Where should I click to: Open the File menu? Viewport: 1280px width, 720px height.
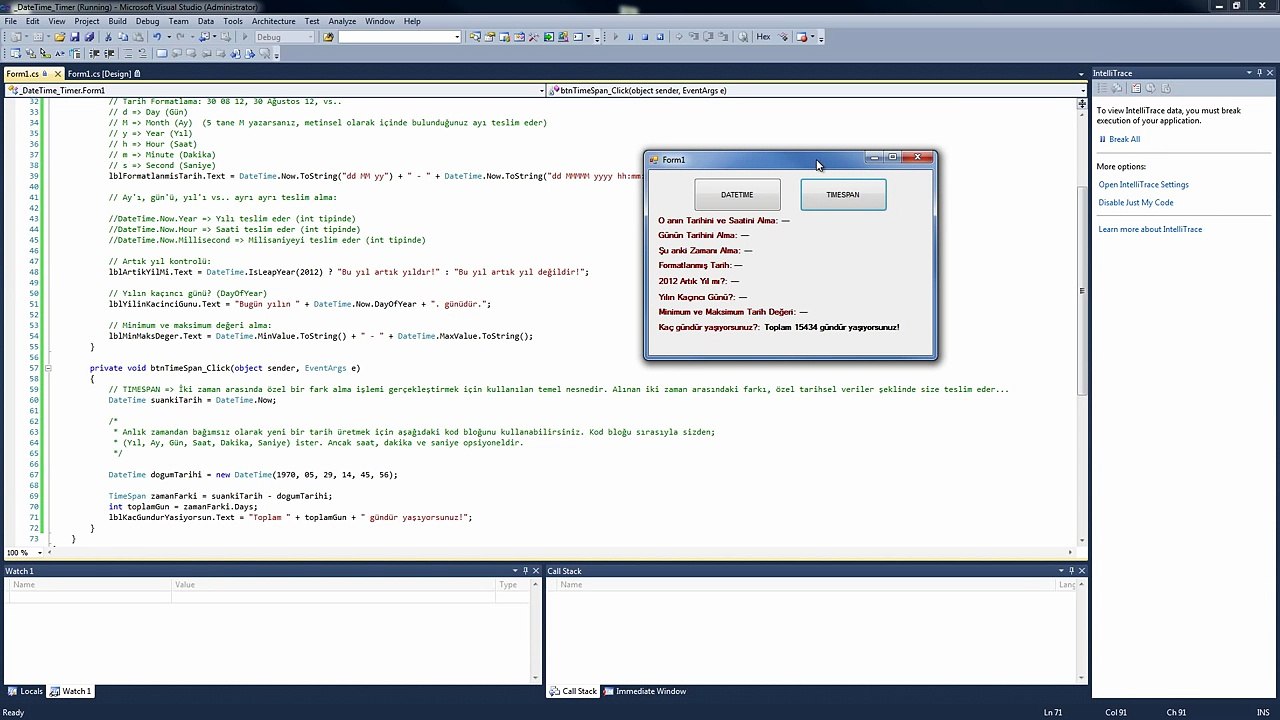(10, 21)
